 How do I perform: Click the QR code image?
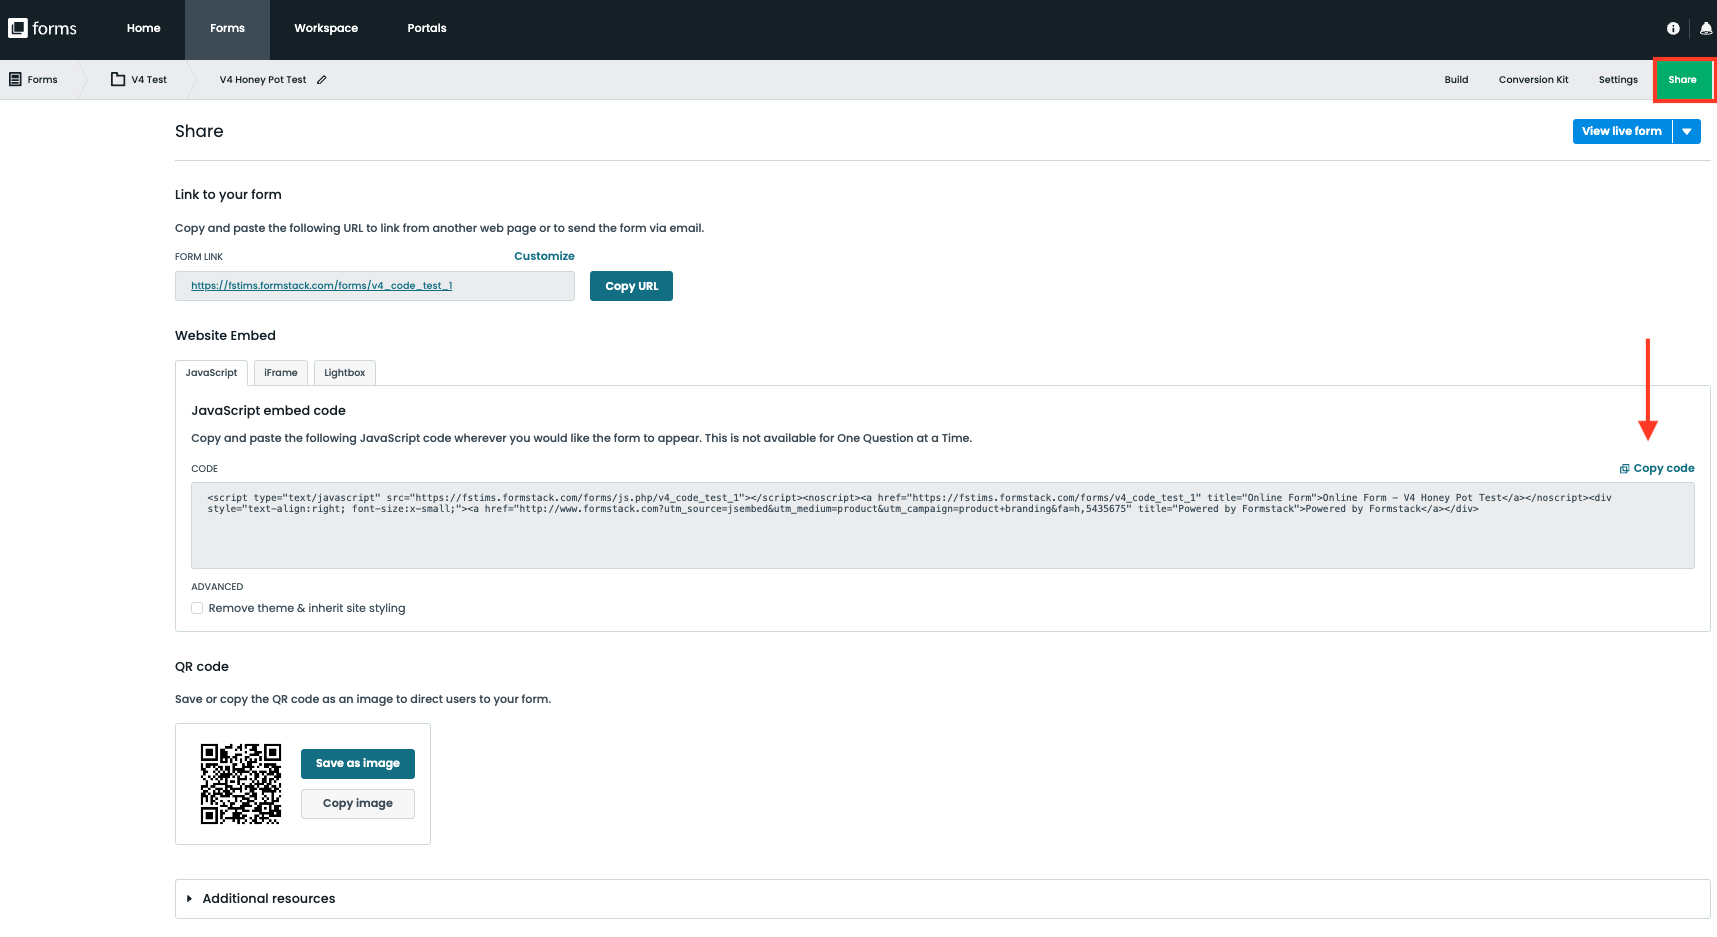point(240,784)
